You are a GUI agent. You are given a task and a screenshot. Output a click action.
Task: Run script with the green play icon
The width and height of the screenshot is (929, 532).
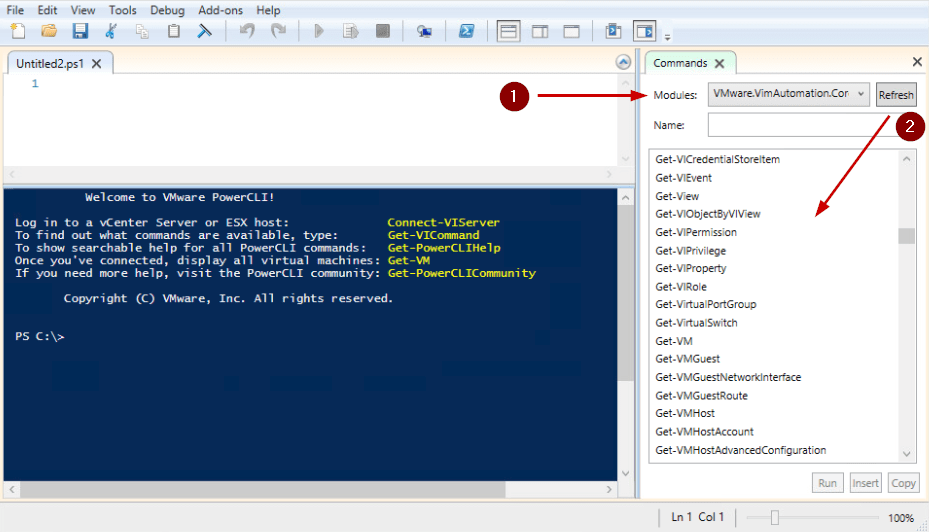point(319,31)
